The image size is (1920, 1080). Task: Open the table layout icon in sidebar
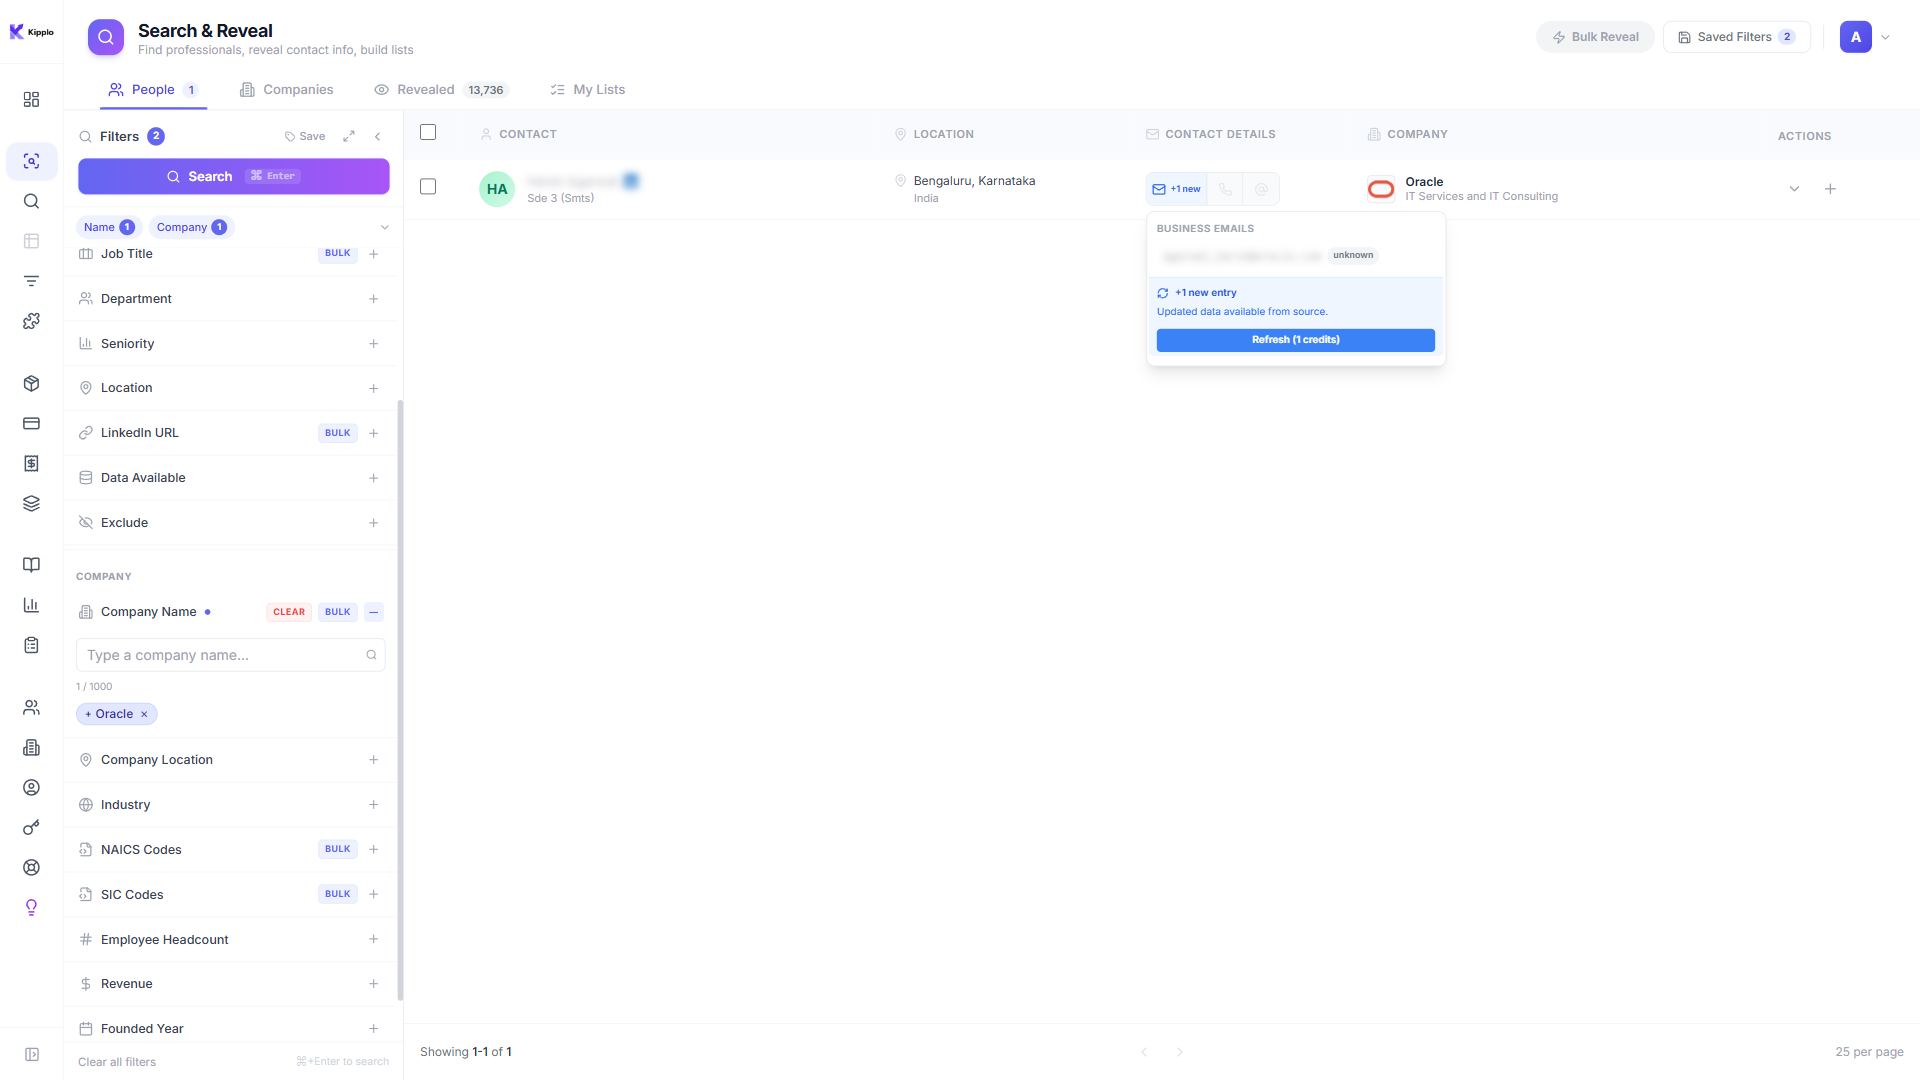[31, 241]
